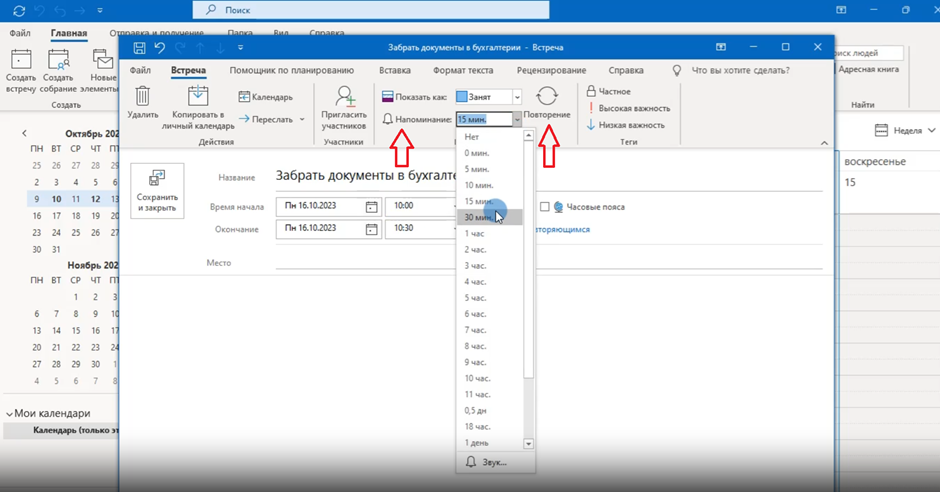
Task: Open the start date calendar picker
Action: pyautogui.click(x=372, y=207)
